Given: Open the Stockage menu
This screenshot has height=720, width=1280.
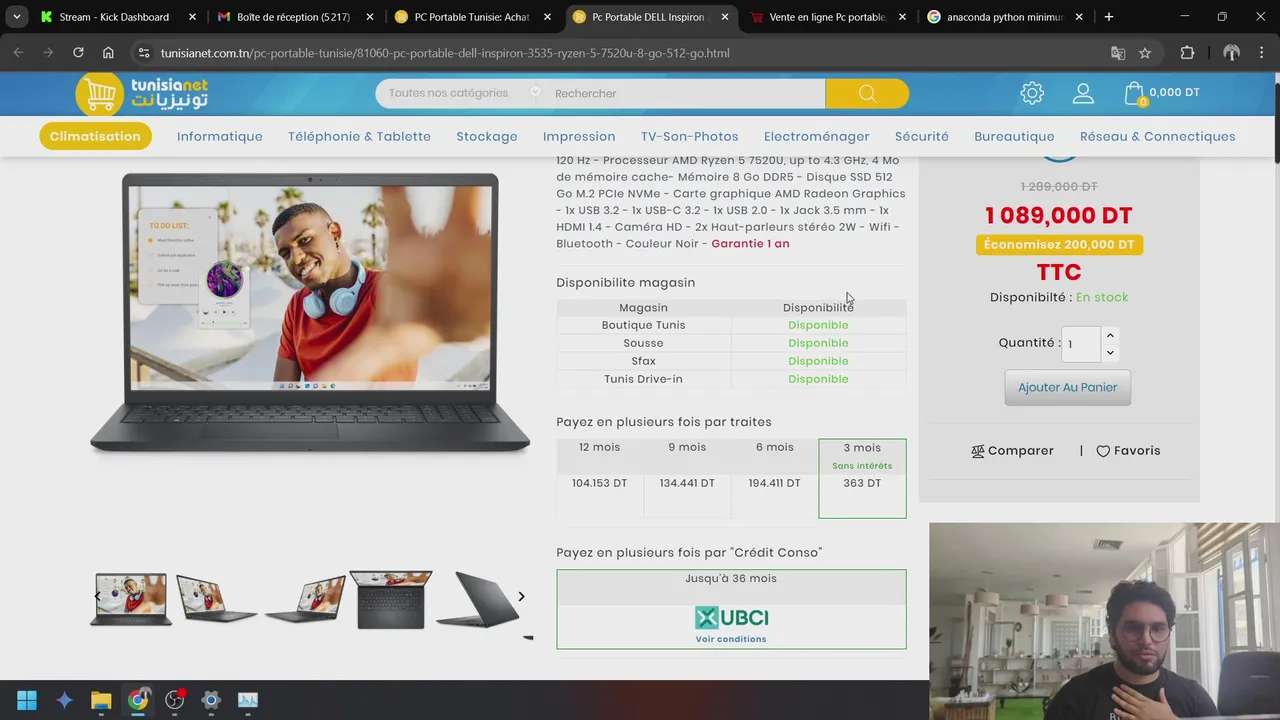Looking at the screenshot, I should tap(487, 137).
